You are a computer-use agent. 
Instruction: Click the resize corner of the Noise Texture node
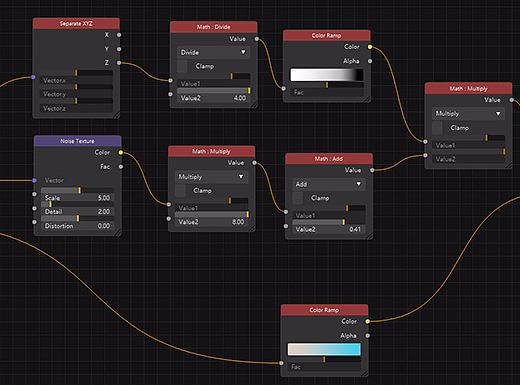tap(118, 233)
